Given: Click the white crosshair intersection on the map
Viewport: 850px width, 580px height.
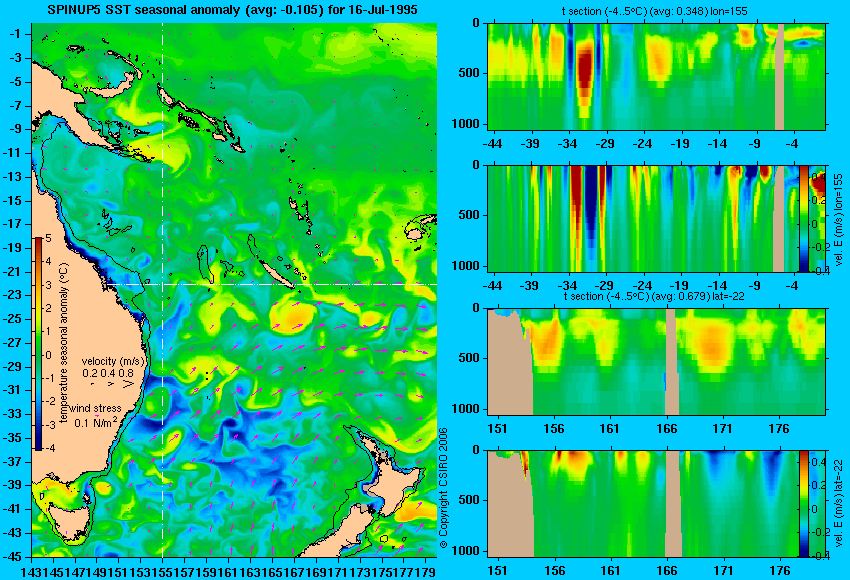Looking at the screenshot, I should coord(163,284).
